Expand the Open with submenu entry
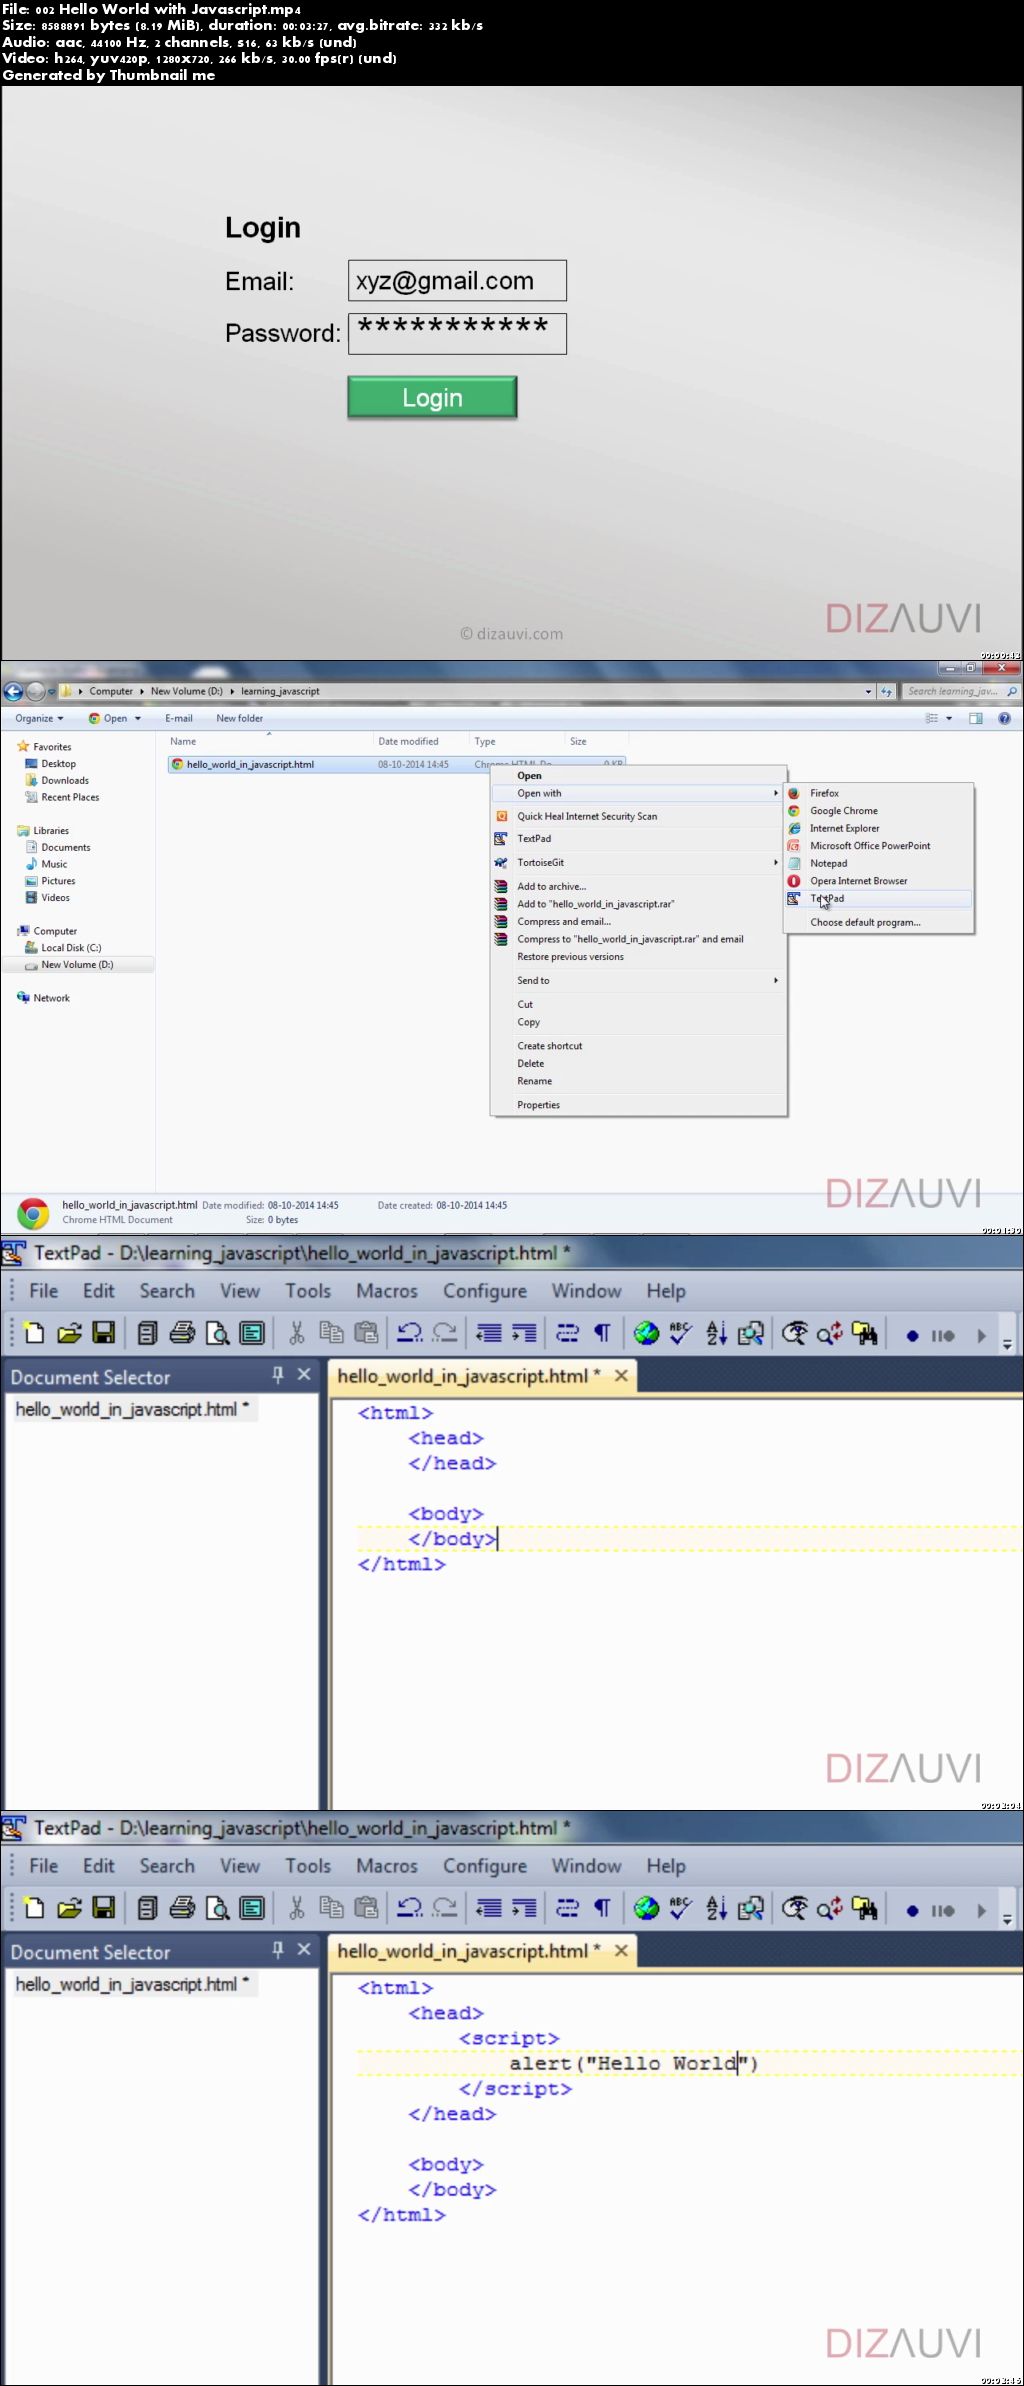The height and width of the screenshot is (2386, 1024). tap(637, 793)
